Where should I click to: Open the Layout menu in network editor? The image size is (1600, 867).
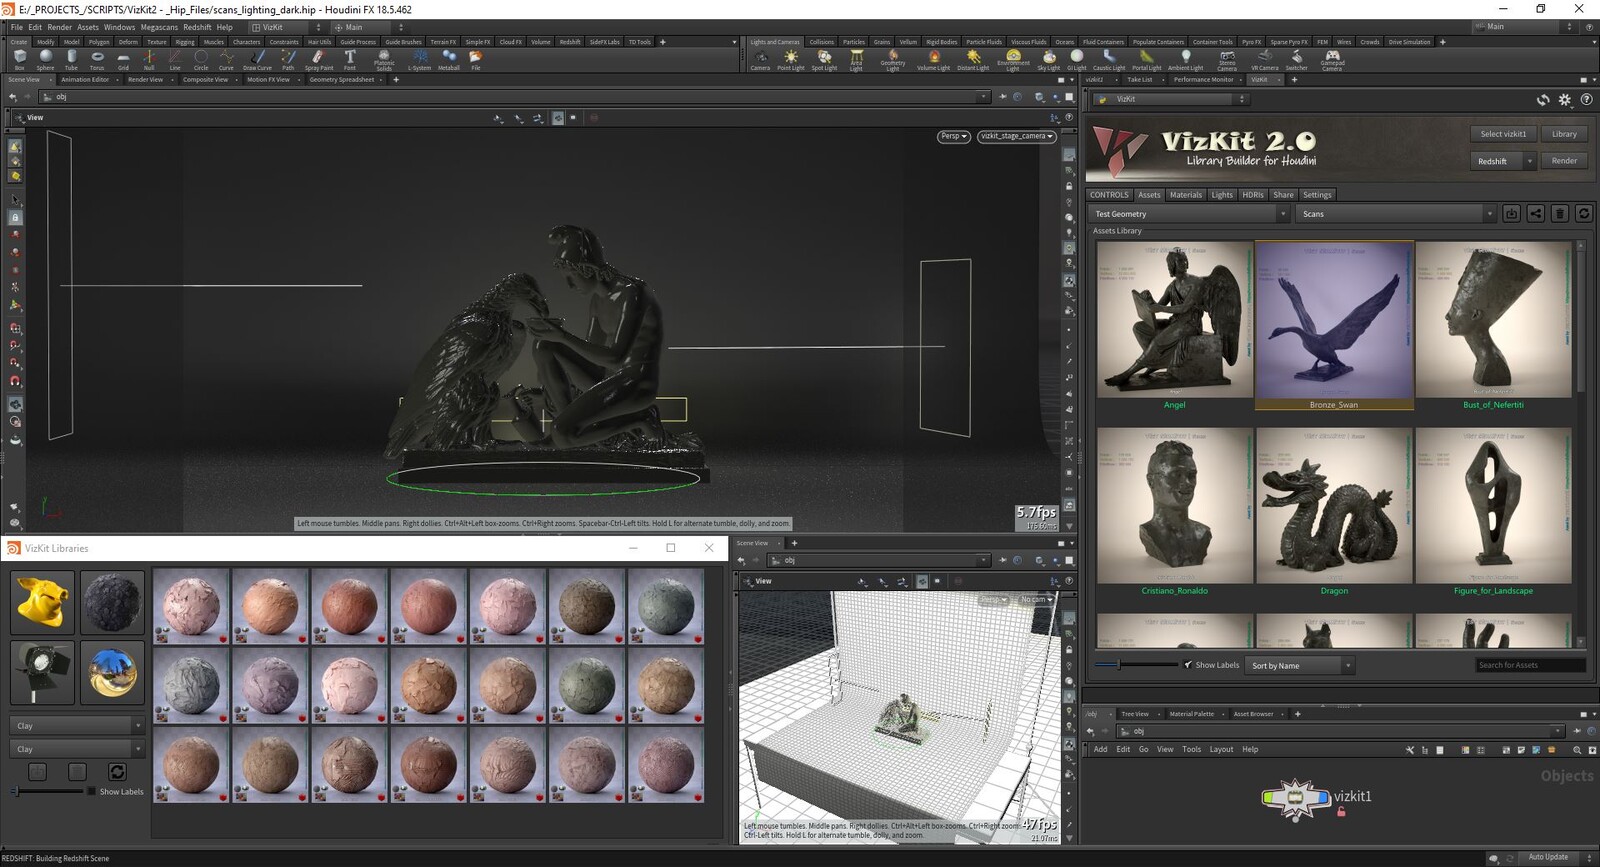point(1221,749)
